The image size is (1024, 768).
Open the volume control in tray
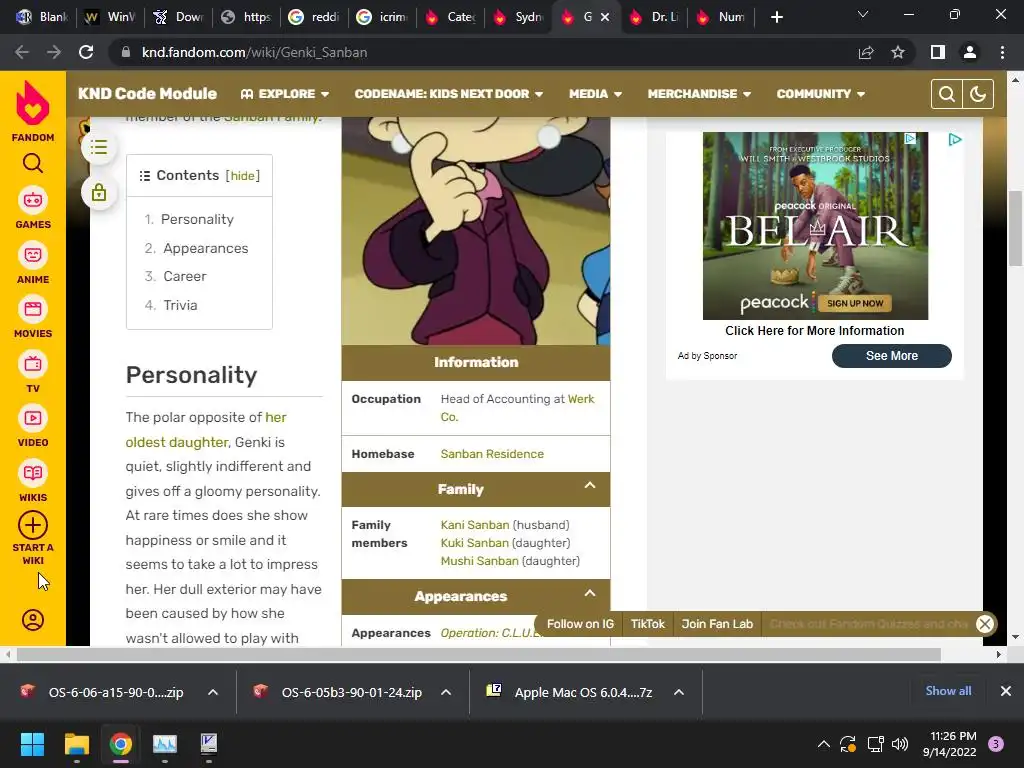[900, 744]
